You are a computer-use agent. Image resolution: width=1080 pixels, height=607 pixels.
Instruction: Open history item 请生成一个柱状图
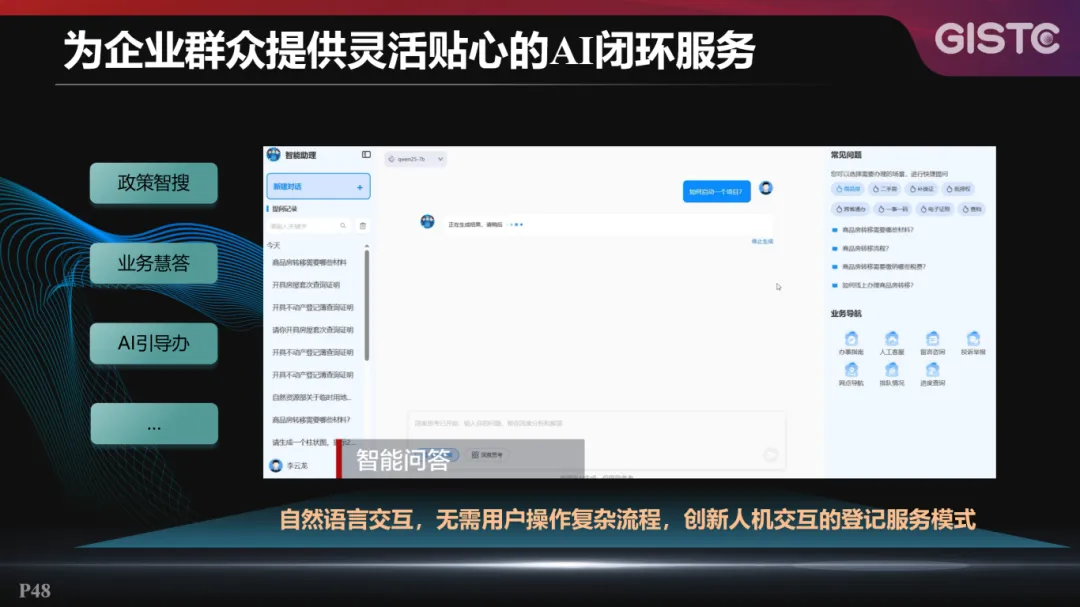tap(313, 442)
